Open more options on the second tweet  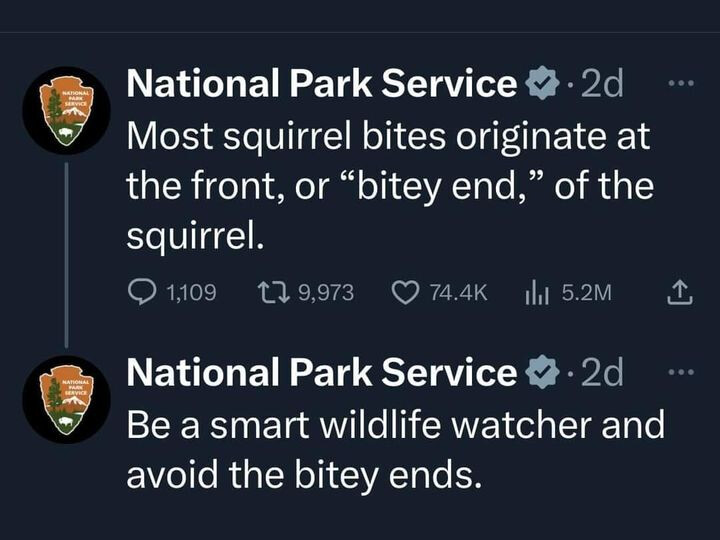coord(679,371)
